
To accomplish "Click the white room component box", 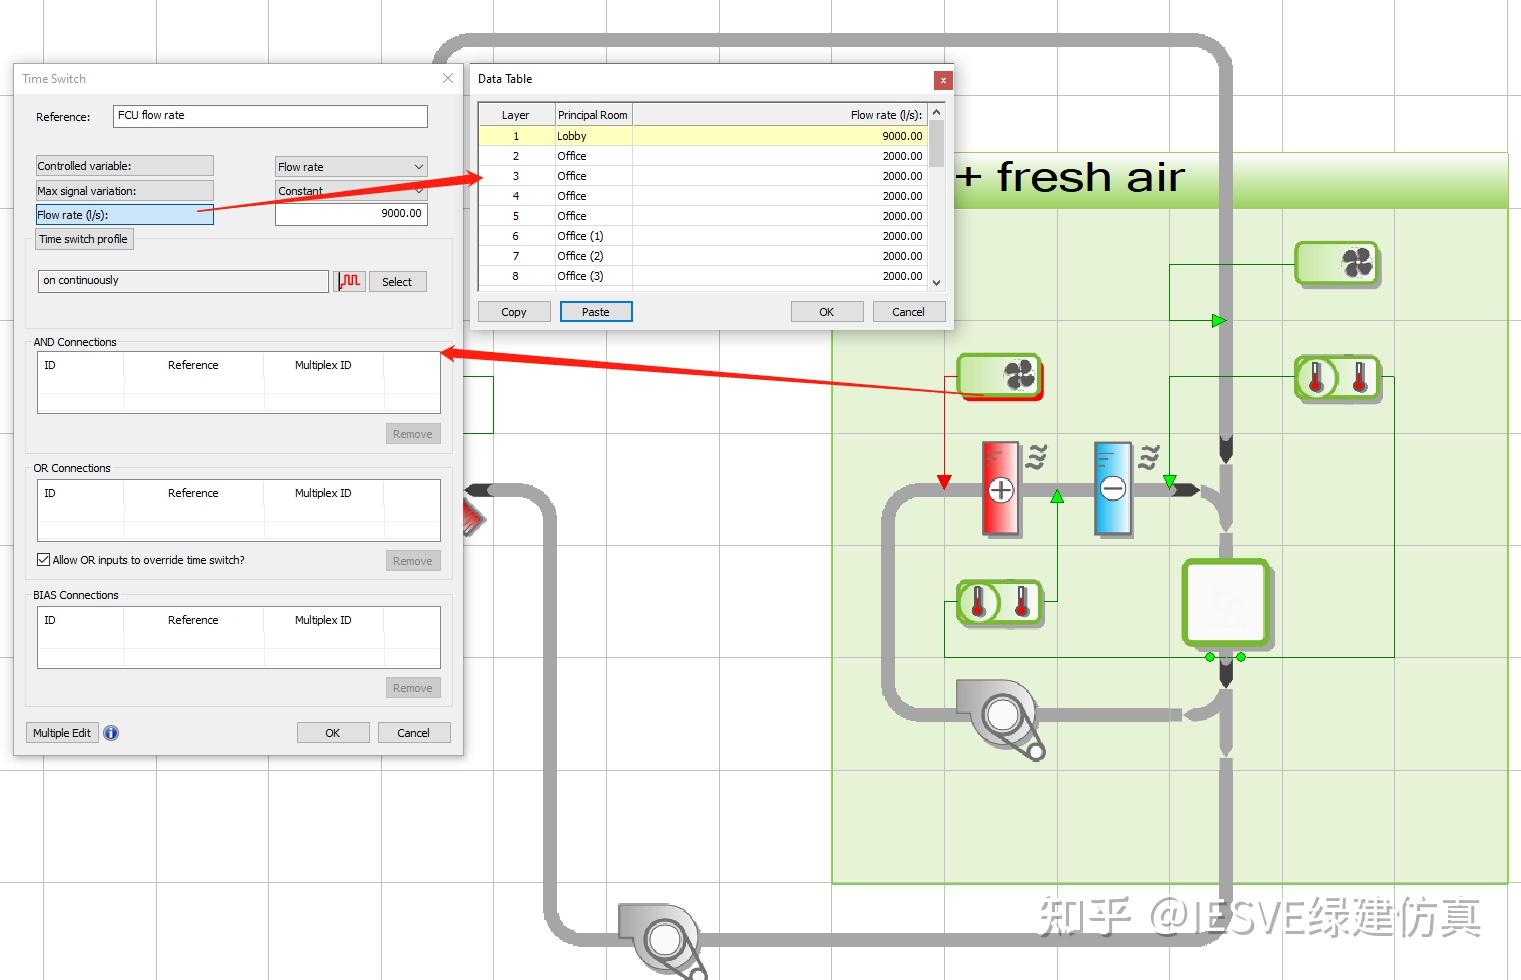I will click(1226, 603).
